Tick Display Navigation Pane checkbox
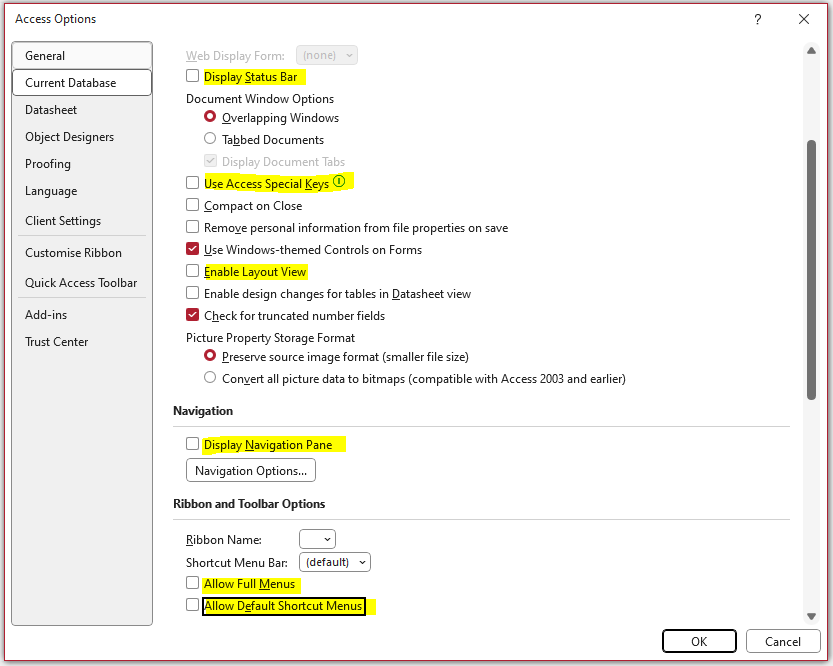 pos(192,444)
